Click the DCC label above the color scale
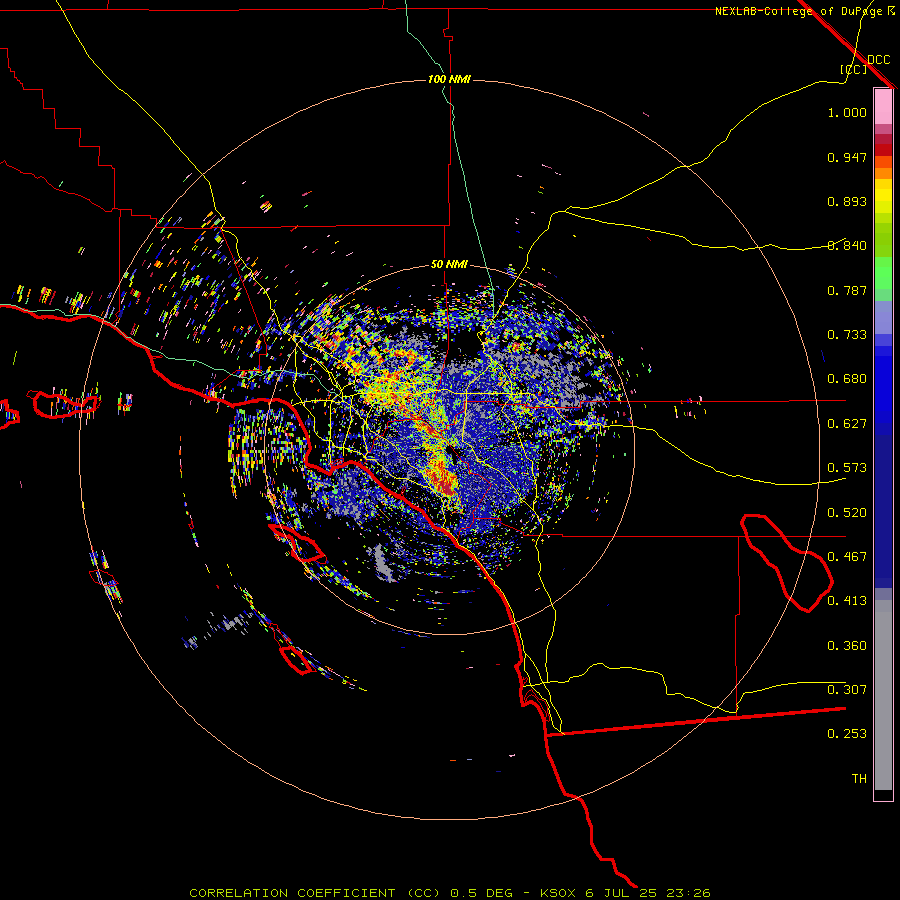This screenshot has width=900, height=900. pos(878,60)
